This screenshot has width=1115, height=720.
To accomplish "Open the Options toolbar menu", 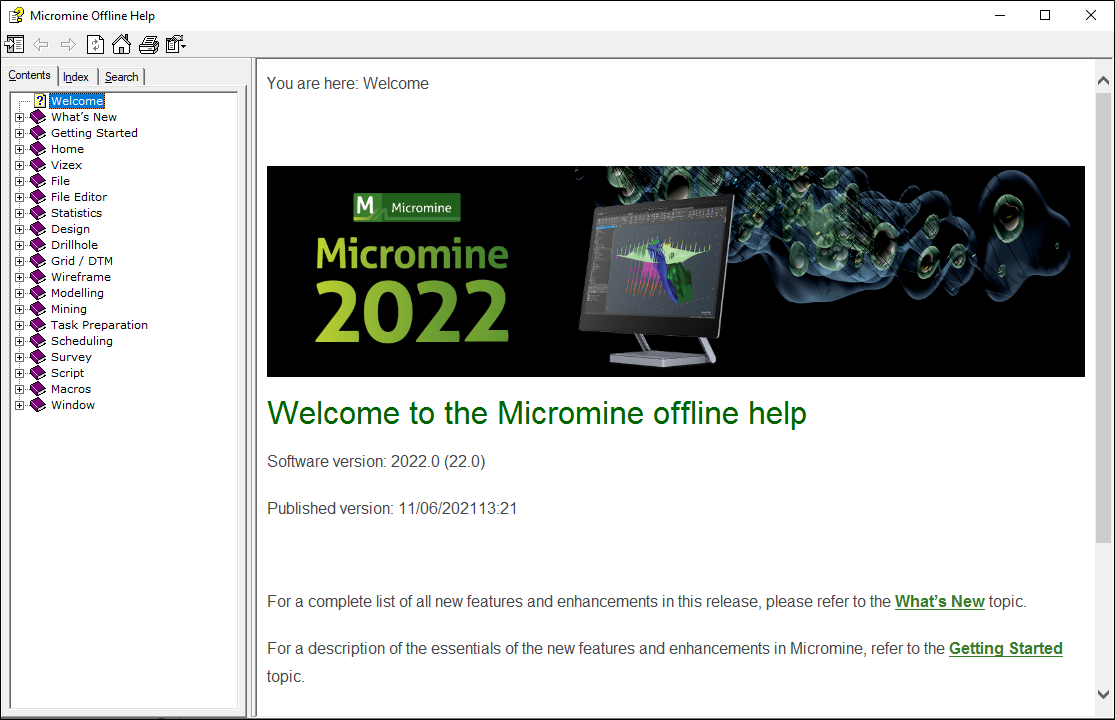I will (x=176, y=44).
